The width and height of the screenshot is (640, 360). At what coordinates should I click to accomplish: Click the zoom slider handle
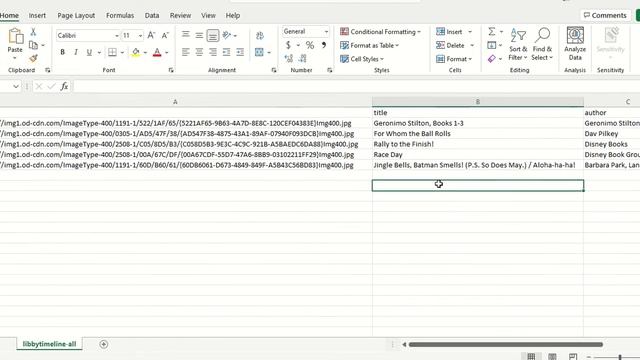coord(620,357)
